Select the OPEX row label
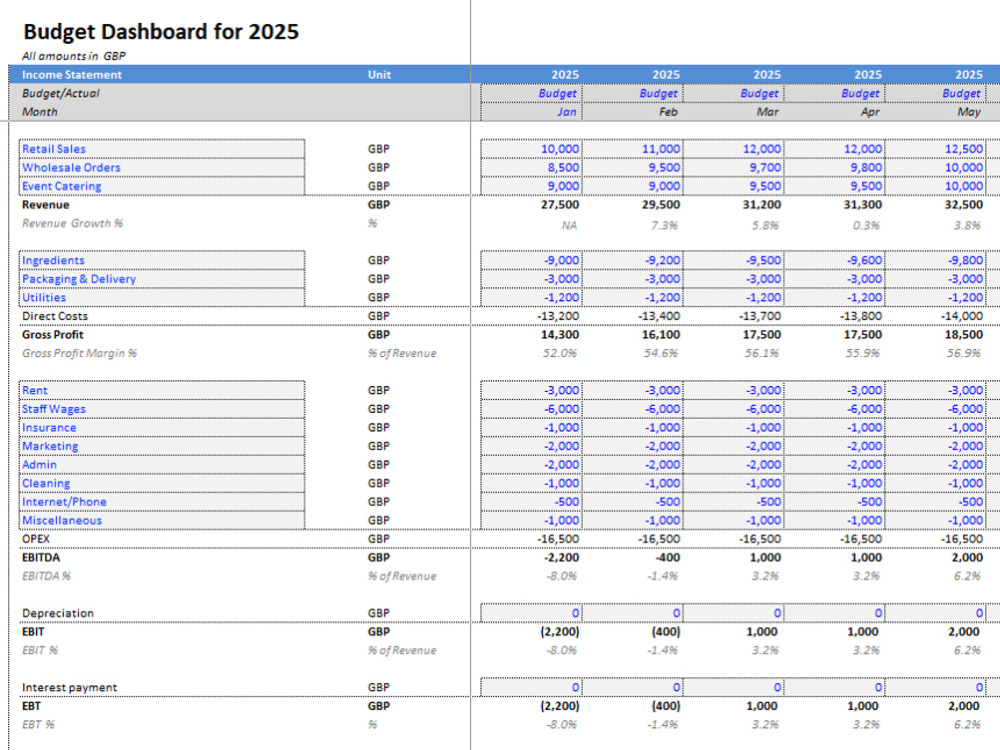Image resolution: width=1000 pixels, height=750 pixels. [35, 539]
